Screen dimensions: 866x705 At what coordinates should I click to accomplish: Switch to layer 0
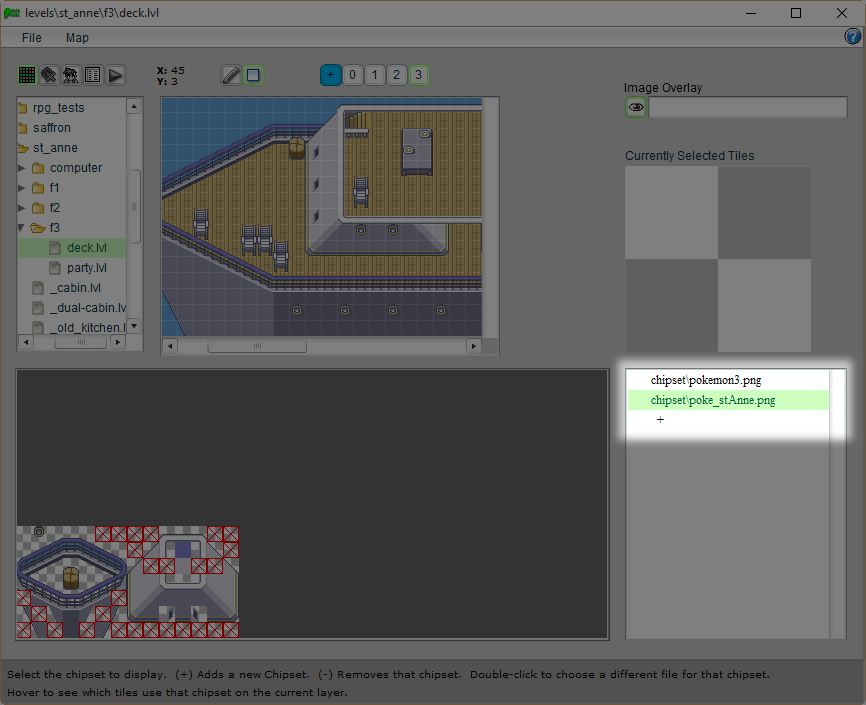tap(352, 75)
